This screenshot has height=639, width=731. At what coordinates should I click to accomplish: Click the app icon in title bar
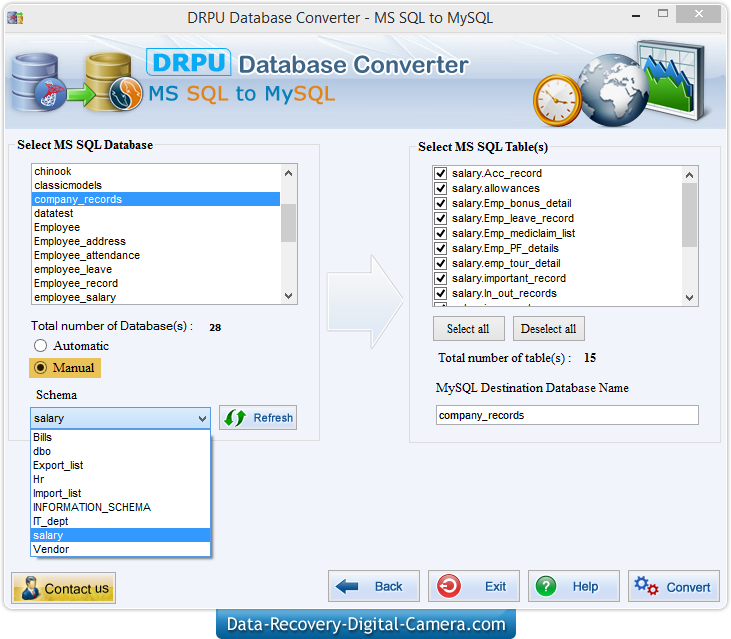[15, 18]
